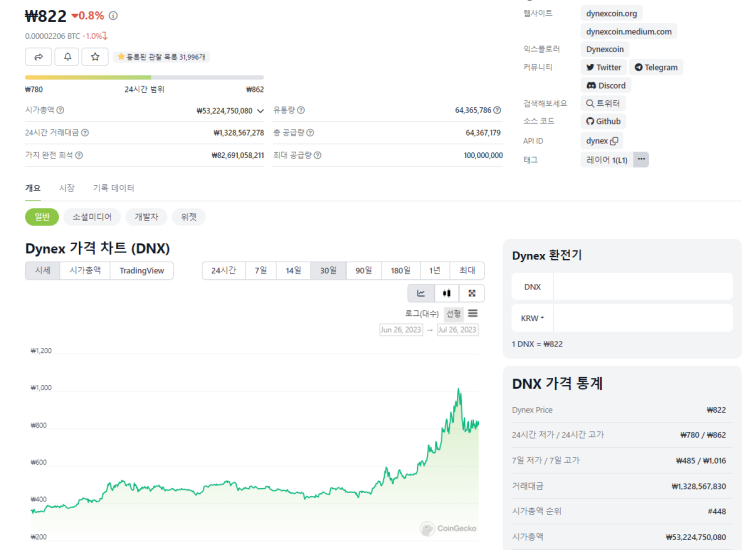Screen dimensions: 743x550
Task: Click the Jun 26, 2023 start date field
Action: pyautogui.click(x=401, y=330)
